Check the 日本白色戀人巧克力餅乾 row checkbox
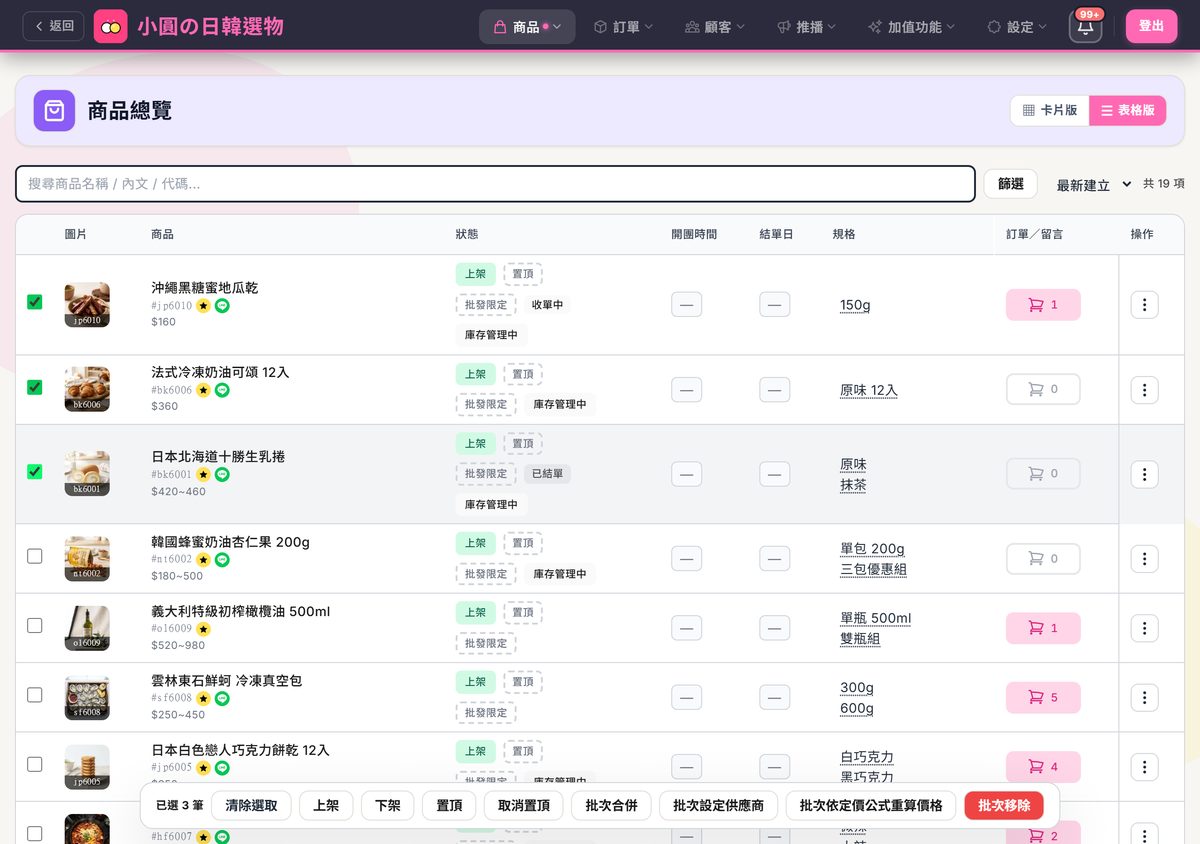Screen dimensions: 1200x844 pyautogui.click(x=35, y=764)
